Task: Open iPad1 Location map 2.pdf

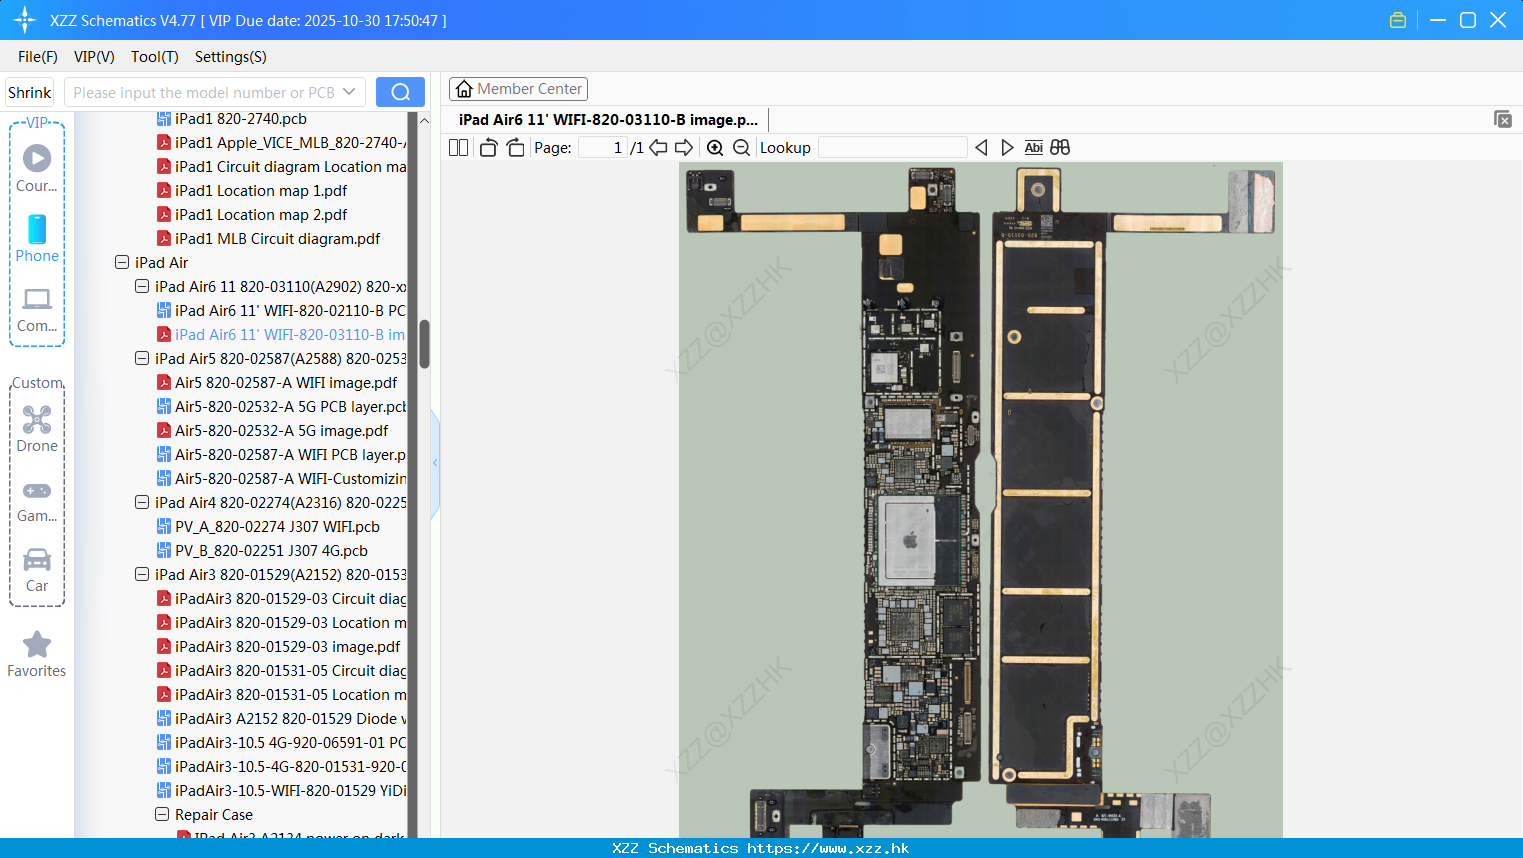Action: (x=261, y=215)
